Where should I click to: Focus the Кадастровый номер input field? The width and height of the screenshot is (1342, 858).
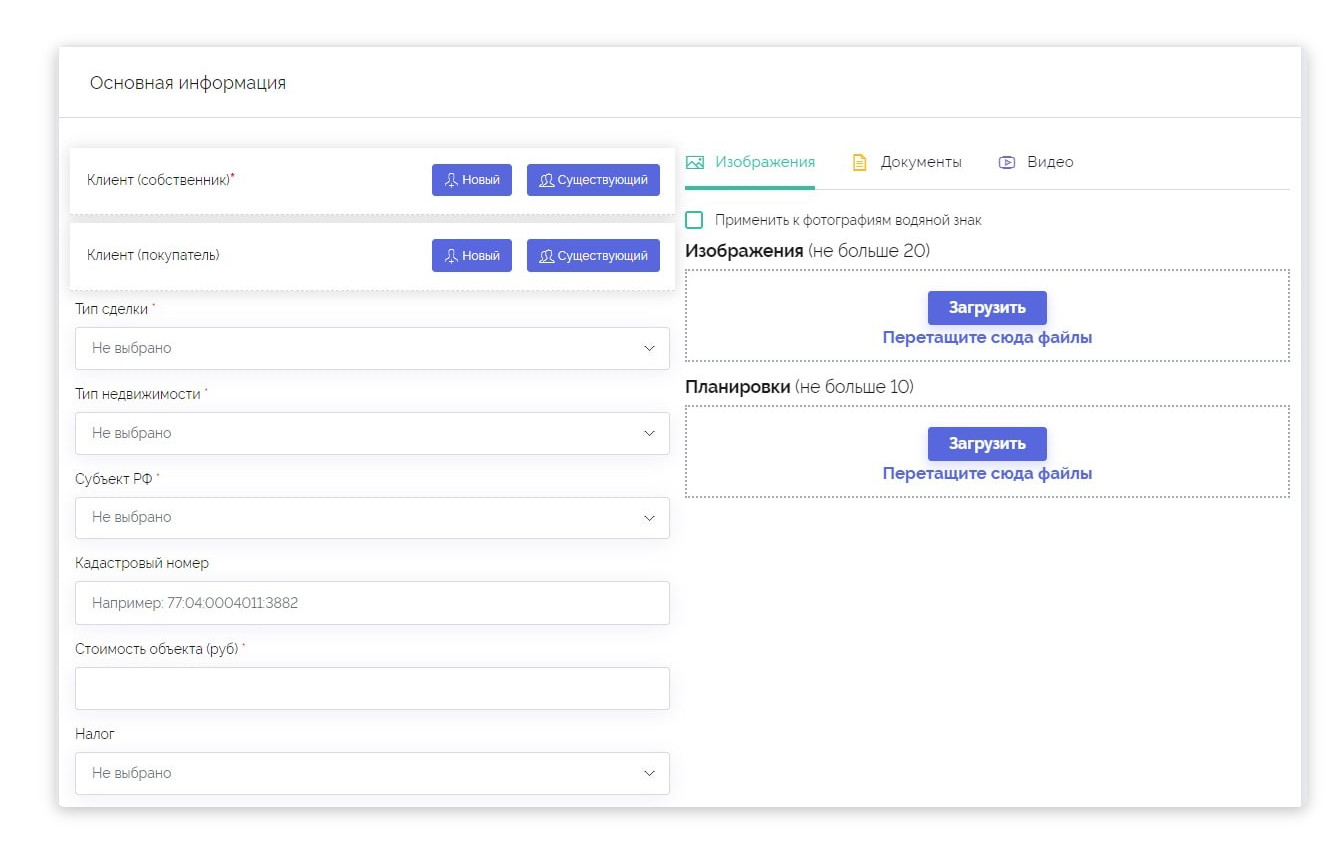coord(372,603)
